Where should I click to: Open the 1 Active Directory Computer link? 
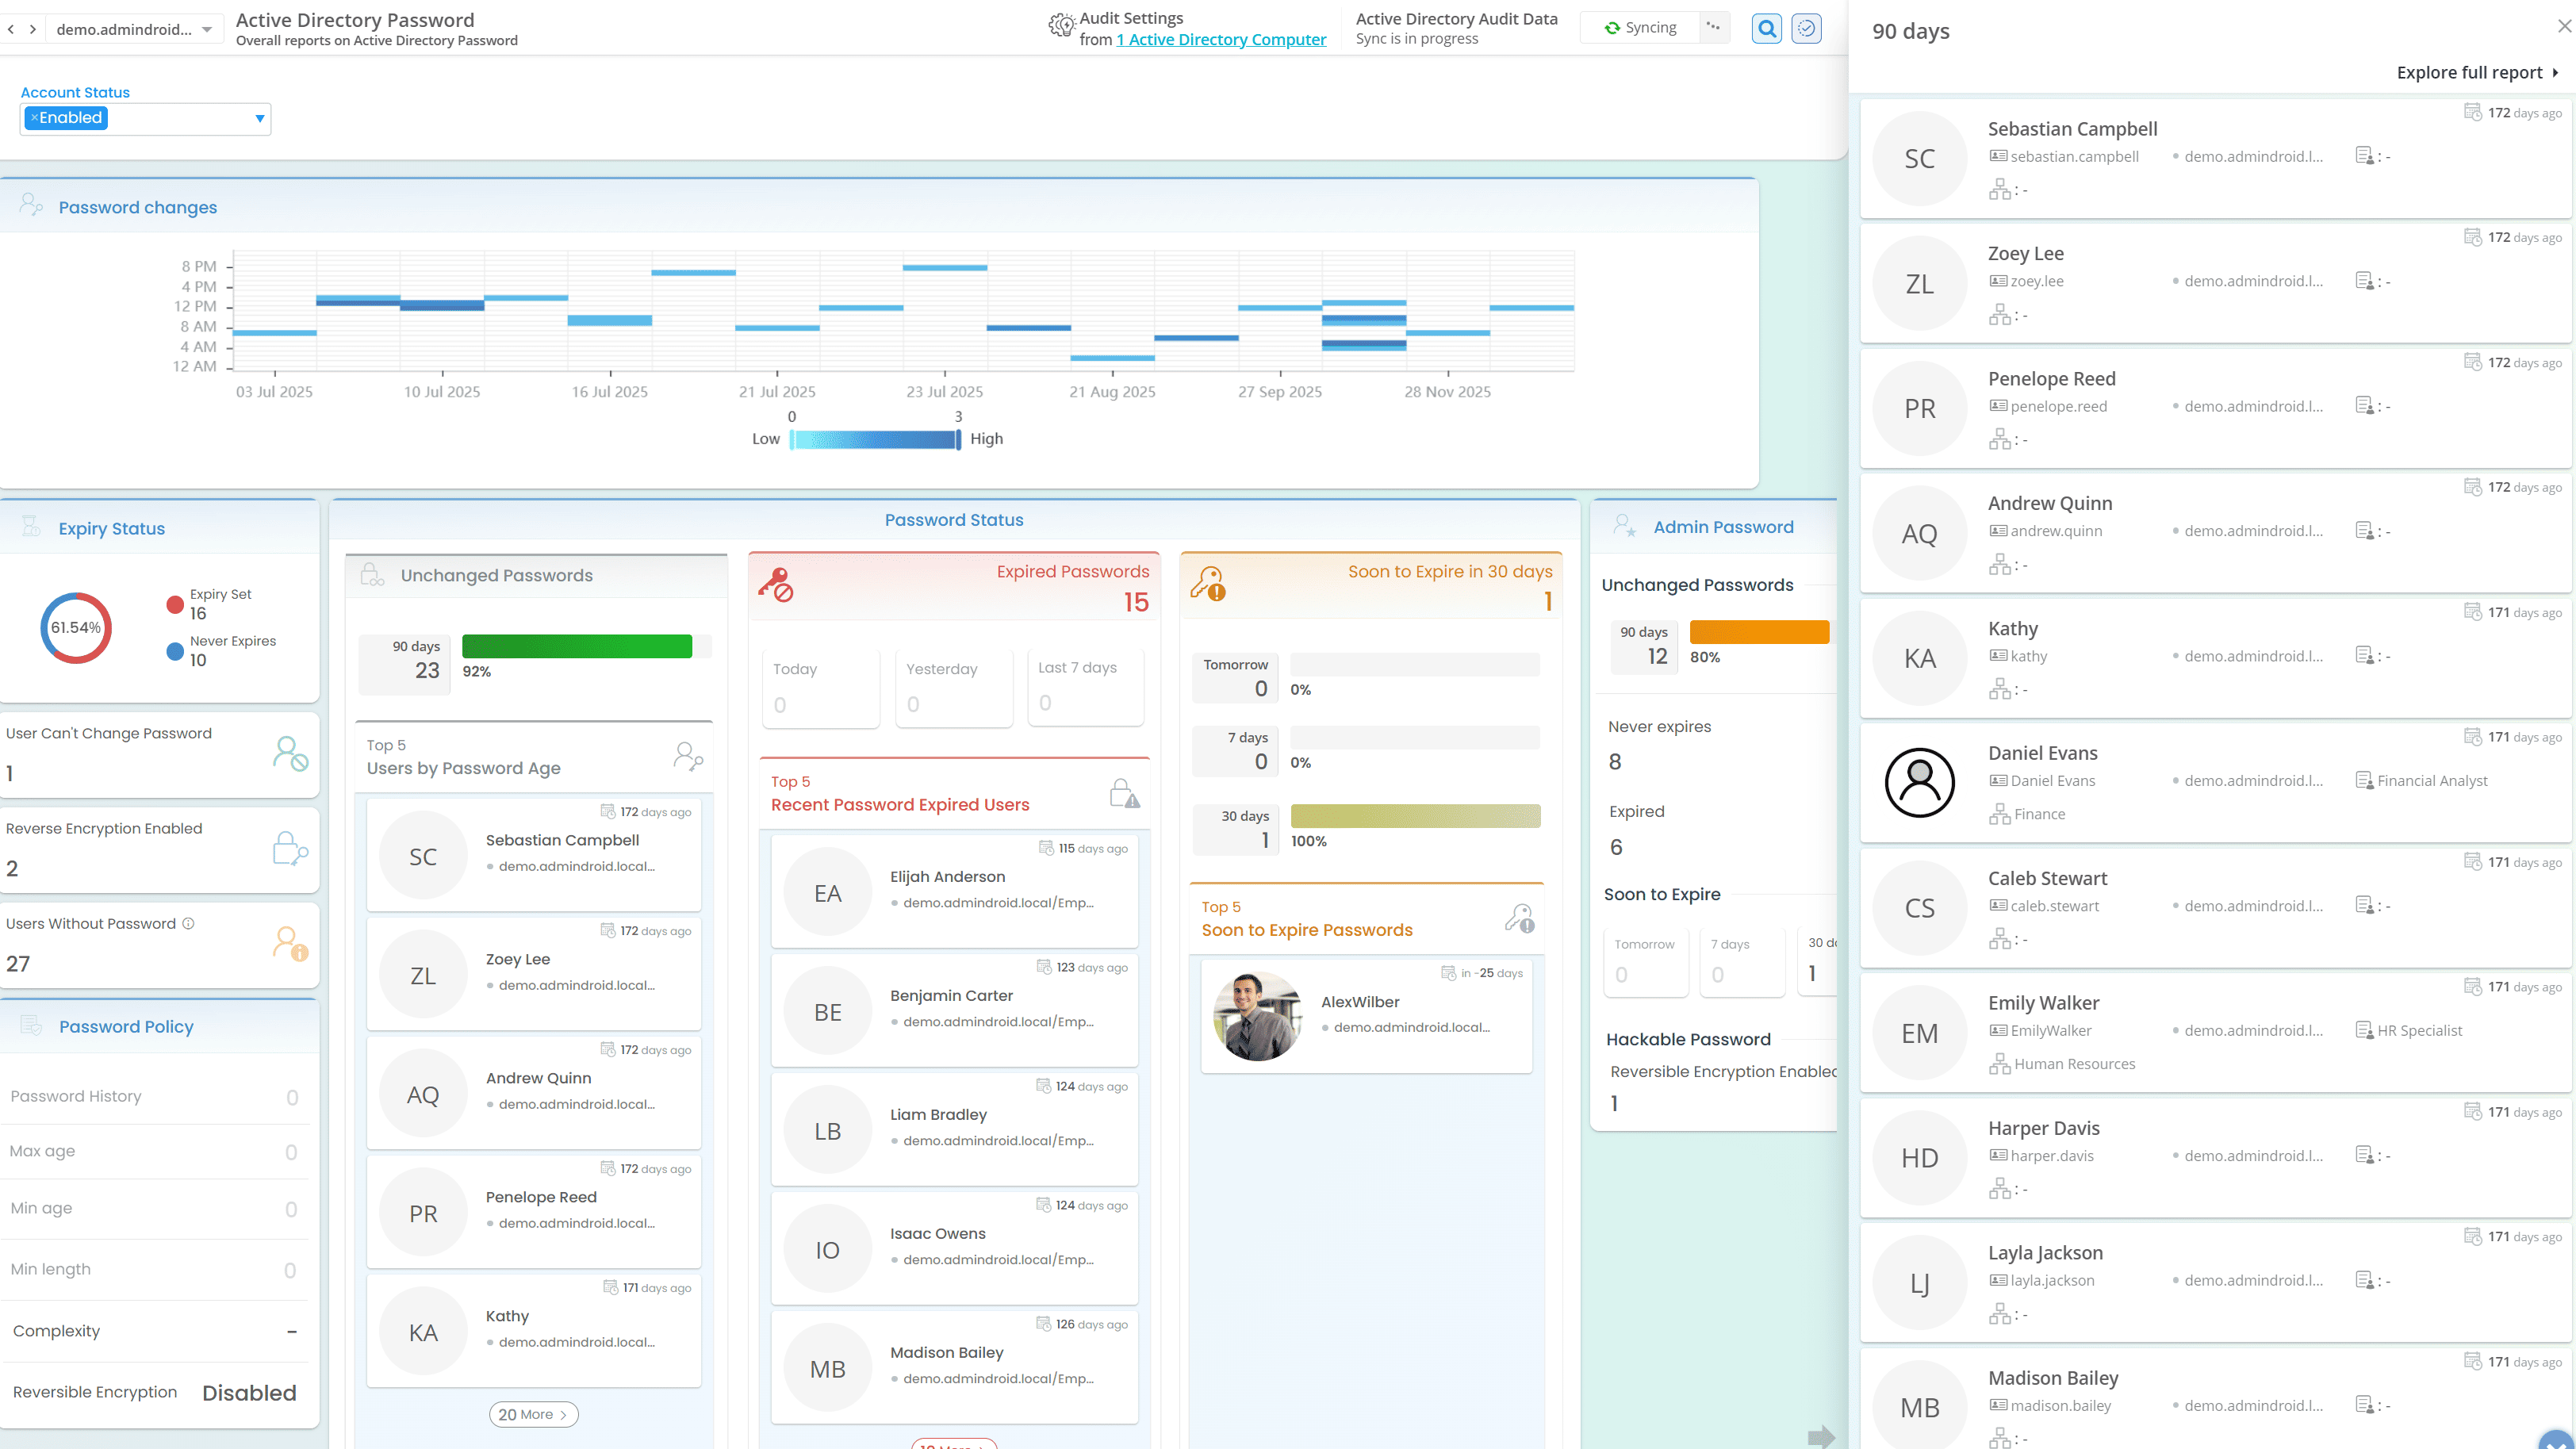(x=1221, y=40)
